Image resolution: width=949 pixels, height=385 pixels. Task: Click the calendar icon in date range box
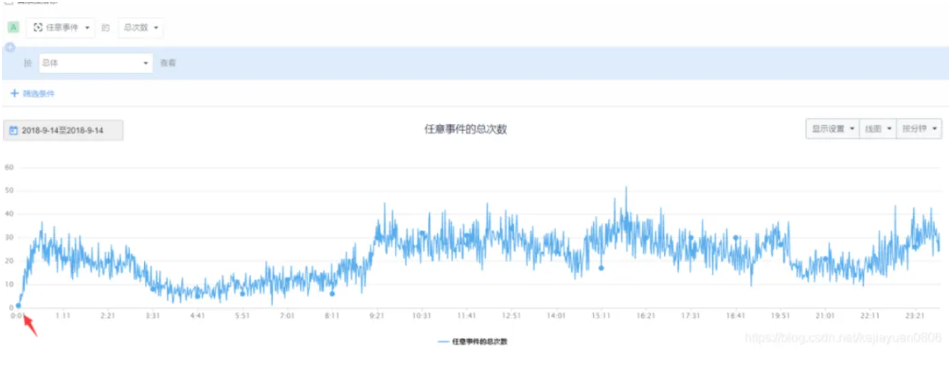[x=14, y=130]
